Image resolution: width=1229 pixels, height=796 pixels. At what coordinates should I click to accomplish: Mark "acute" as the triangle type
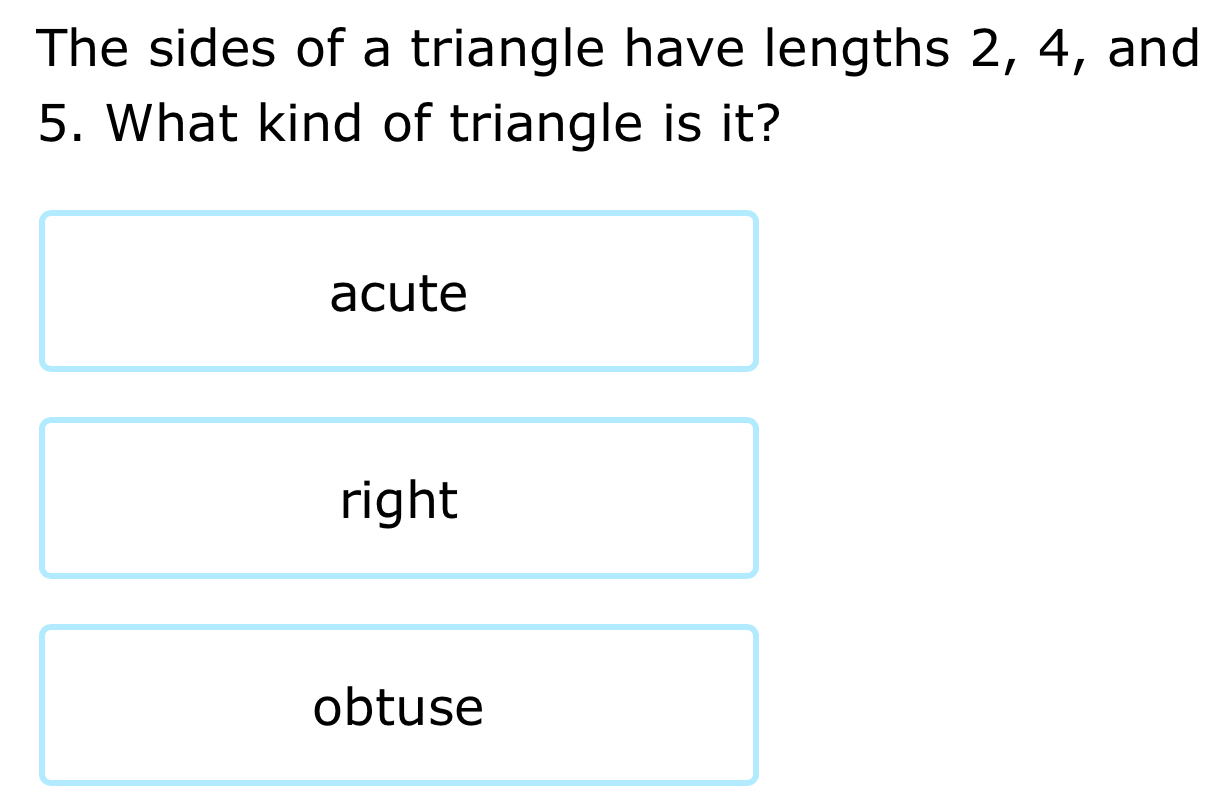[x=399, y=291]
